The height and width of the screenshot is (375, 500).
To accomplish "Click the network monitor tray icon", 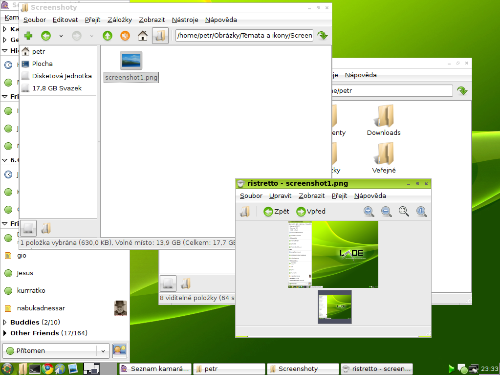I will 474,369.
